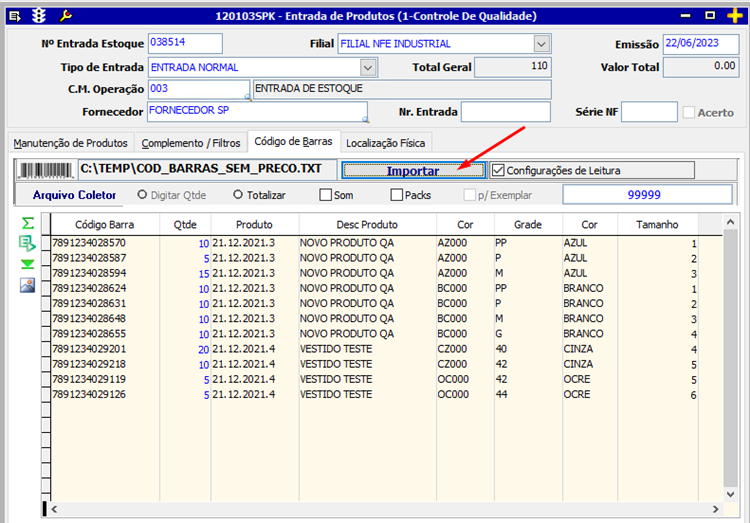
Task: Click the green sigma totals icon
Action: 27,222
